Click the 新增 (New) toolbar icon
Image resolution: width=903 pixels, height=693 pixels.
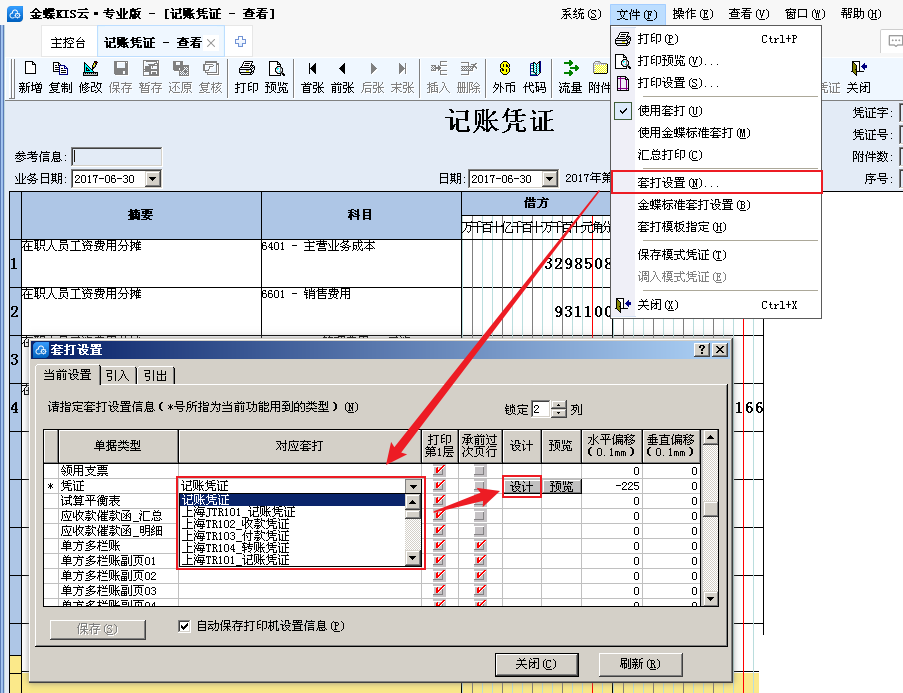(x=30, y=76)
